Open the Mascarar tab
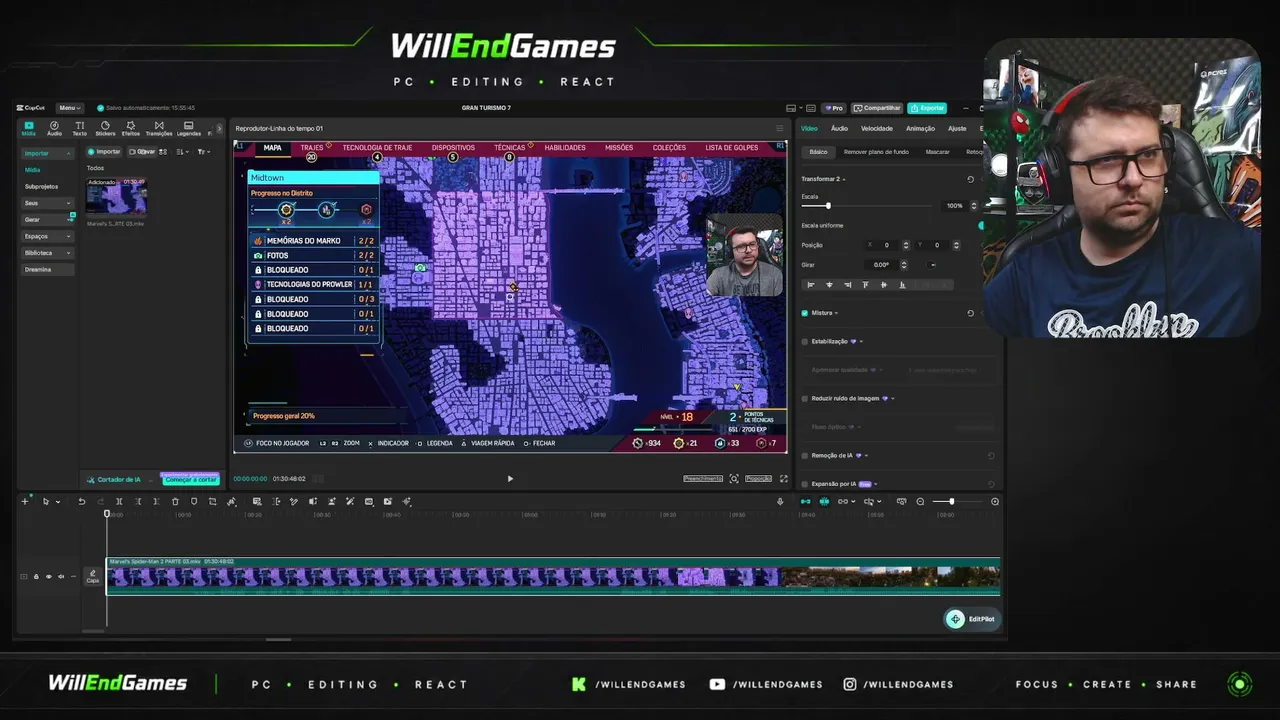The height and width of the screenshot is (720, 1280). [x=938, y=152]
